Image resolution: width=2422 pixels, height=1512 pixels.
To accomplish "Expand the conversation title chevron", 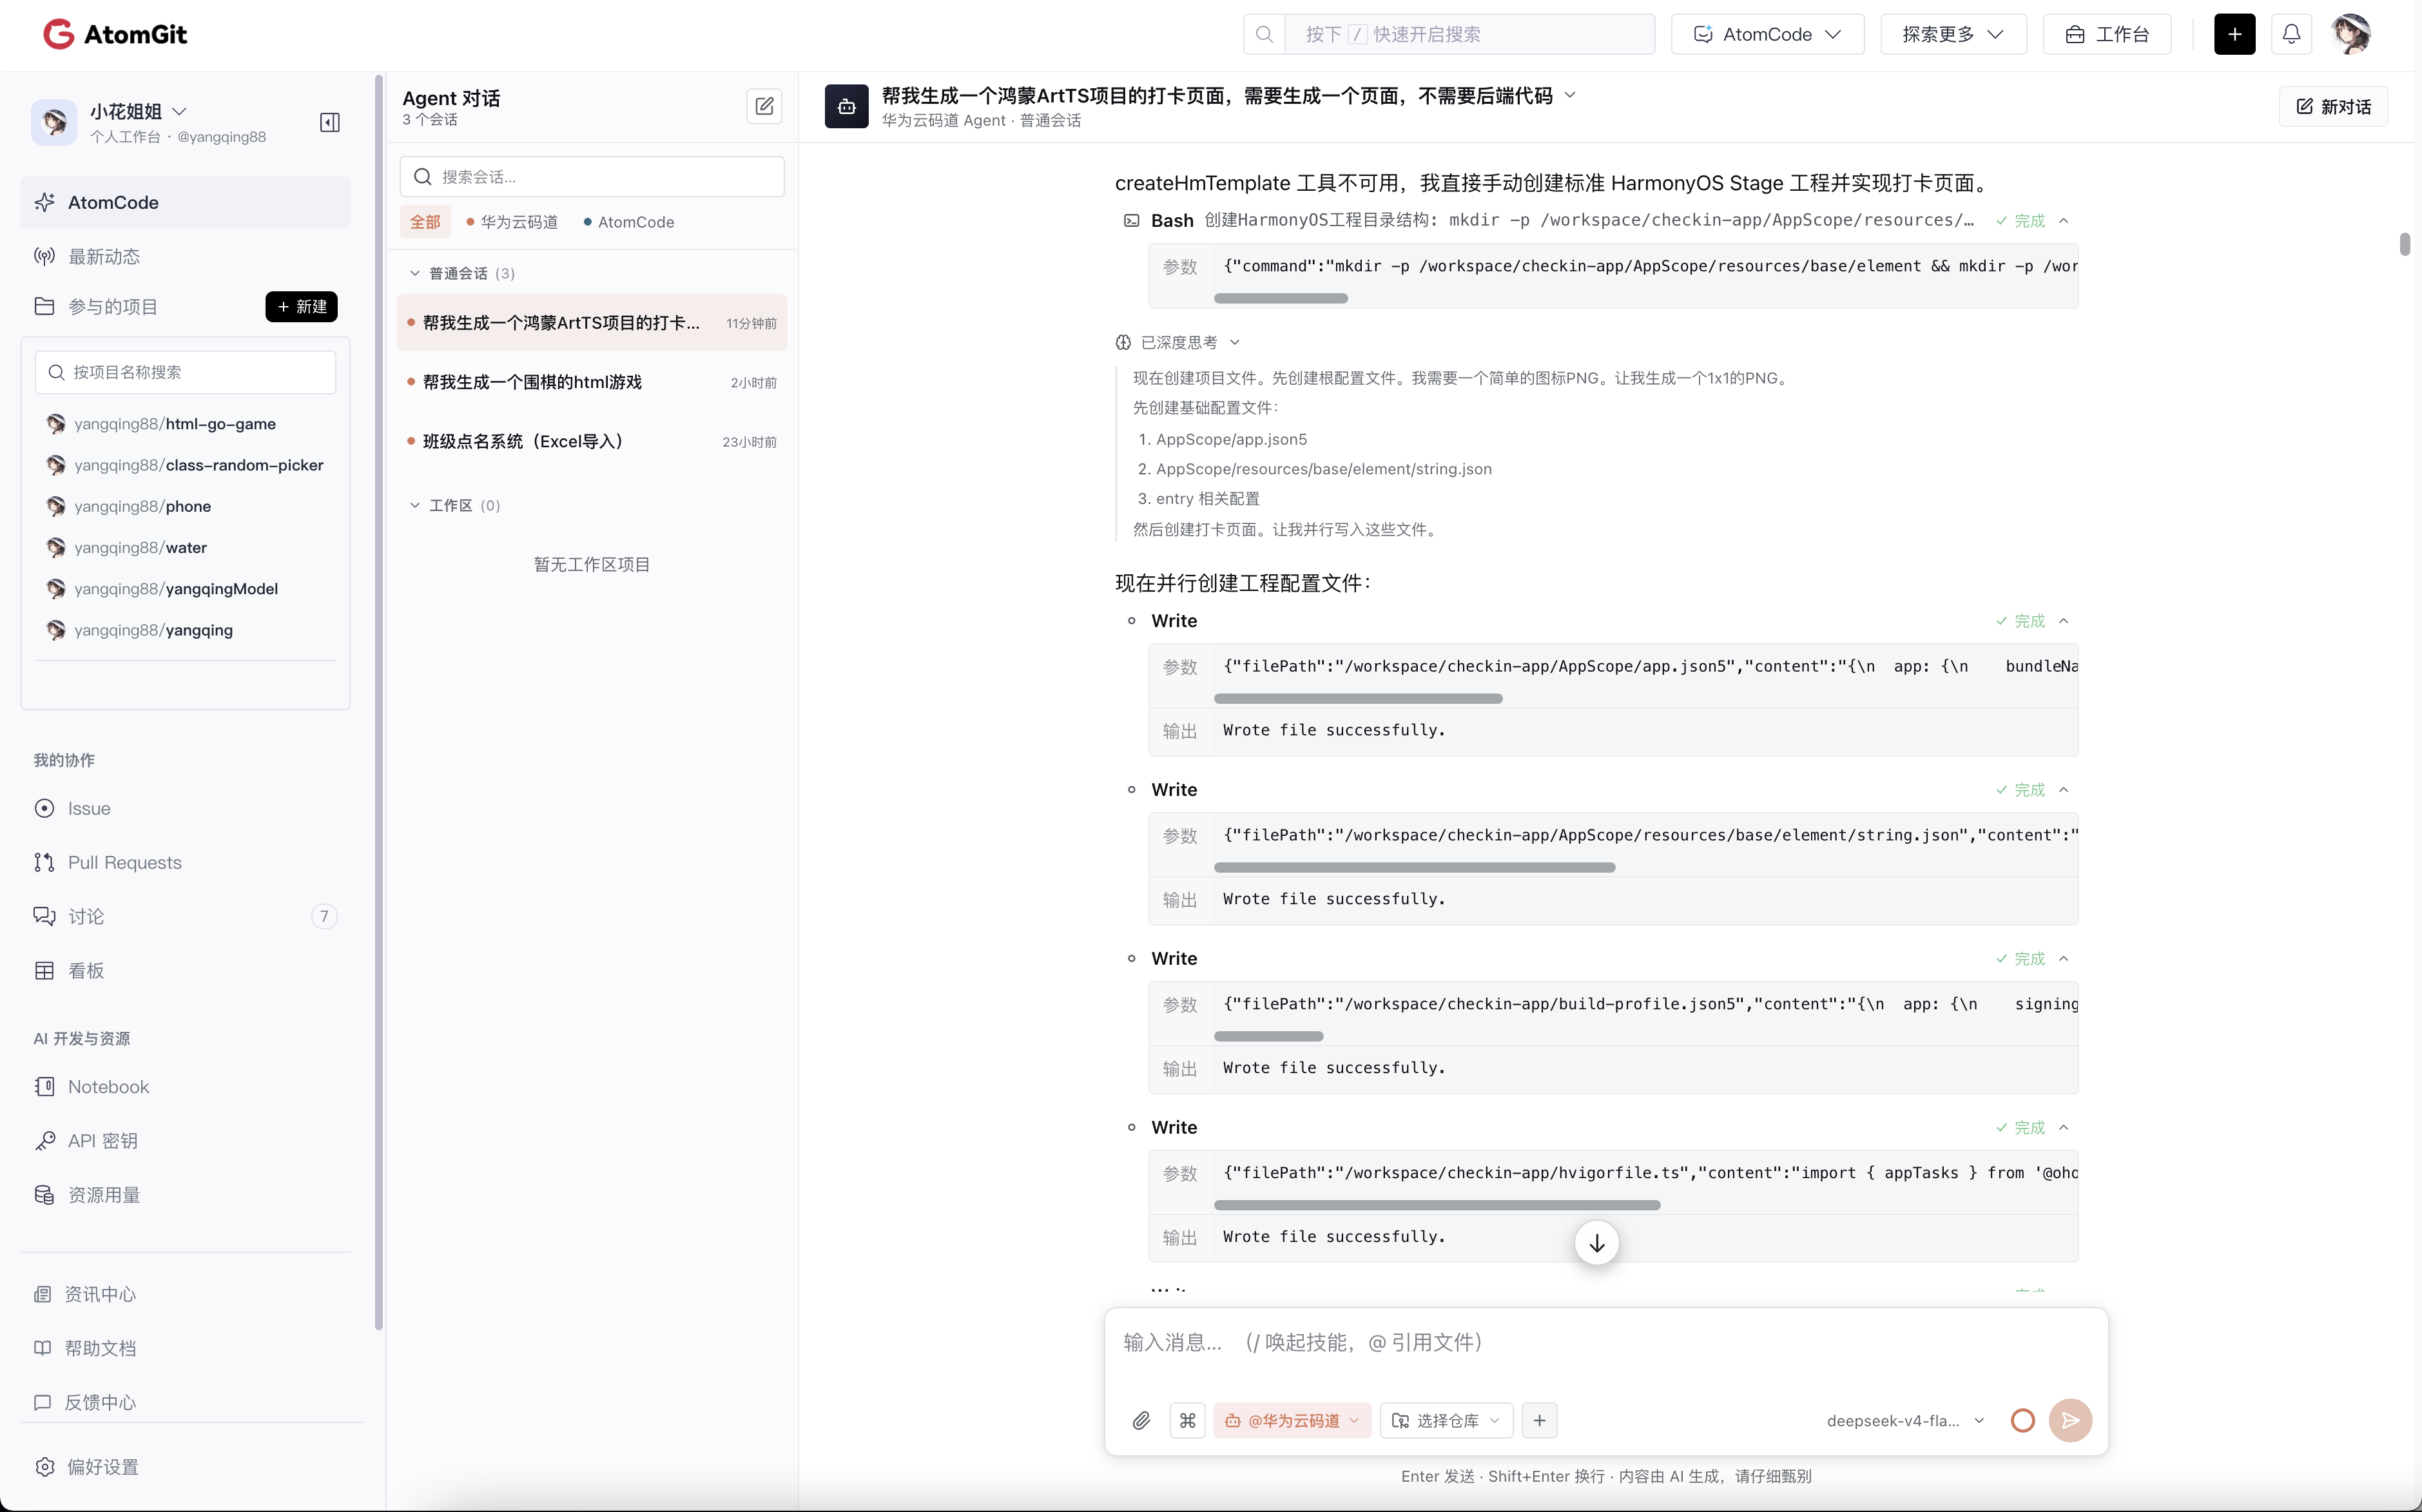I will point(1570,95).
